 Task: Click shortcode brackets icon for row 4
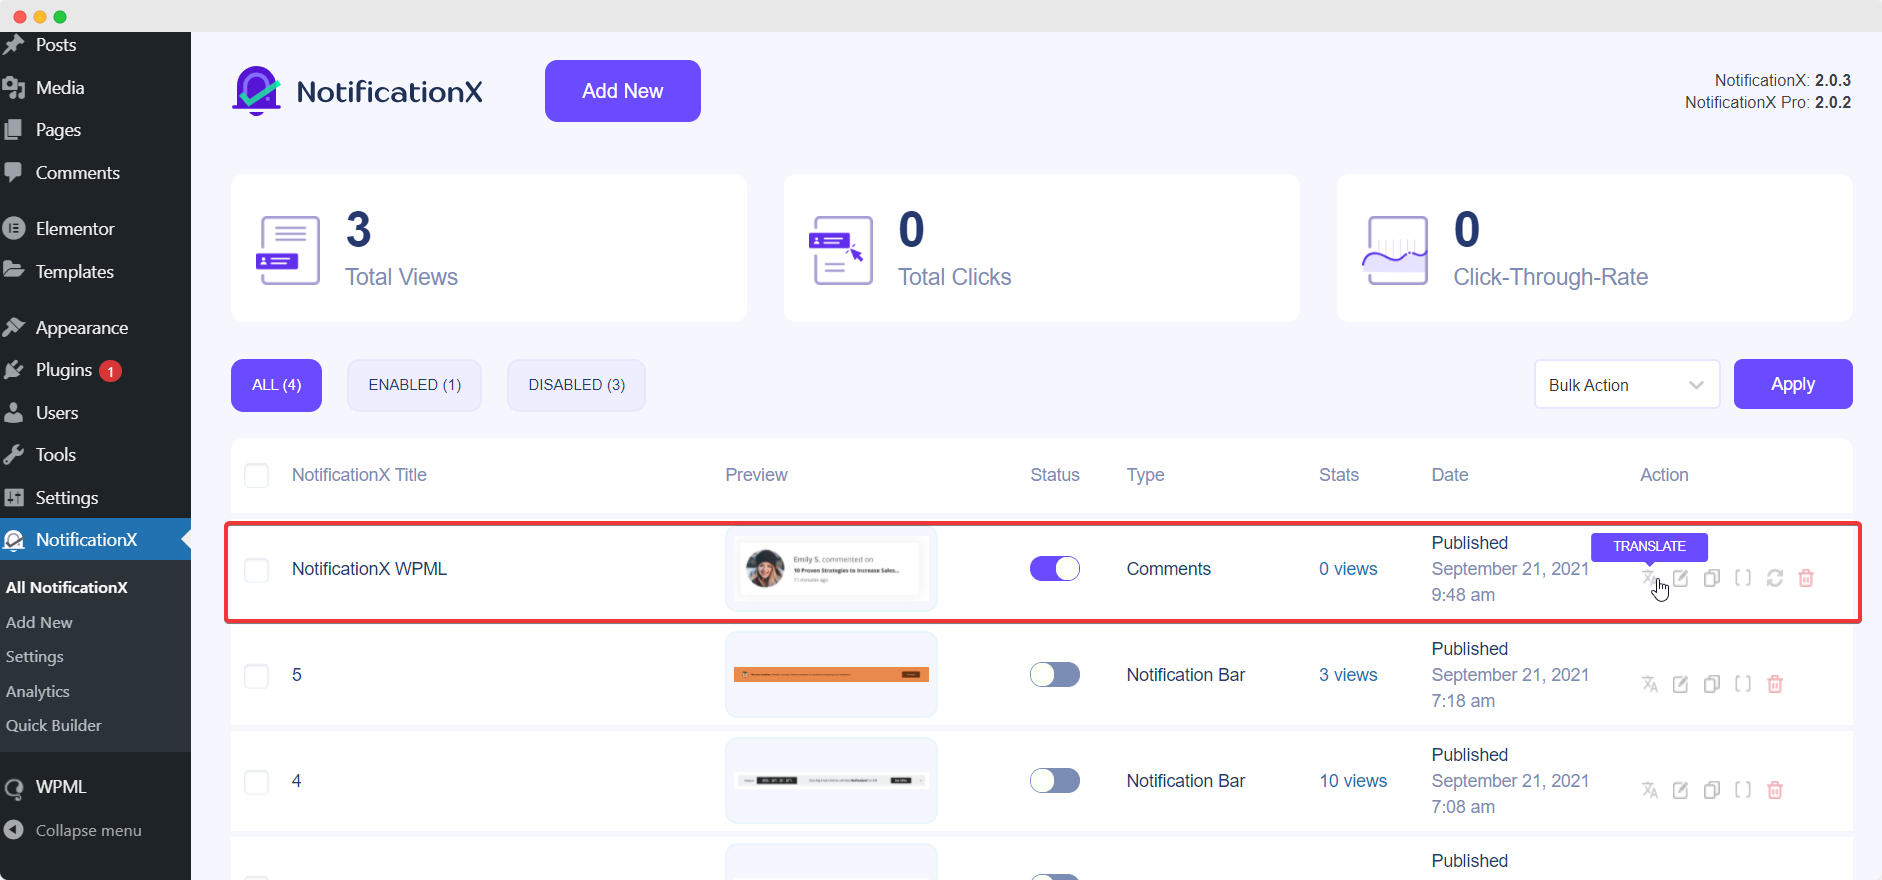click(1743, 790)
